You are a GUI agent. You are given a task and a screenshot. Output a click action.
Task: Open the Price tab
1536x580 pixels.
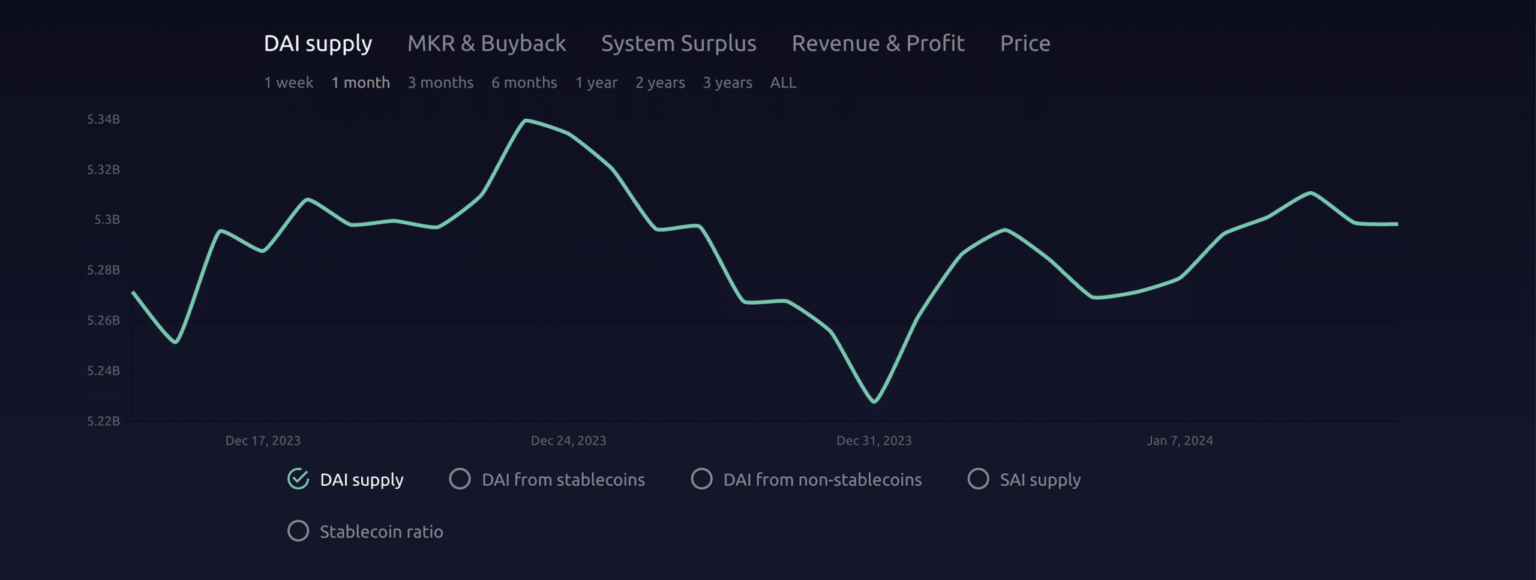(1024, 43)
